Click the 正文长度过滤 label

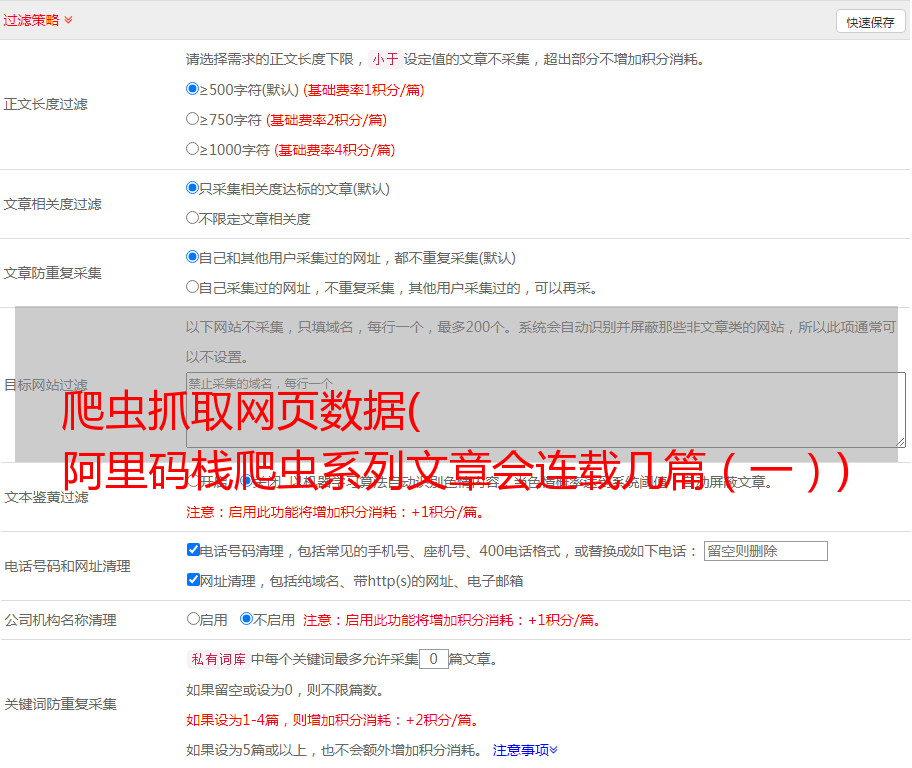(x=45, y=104)
